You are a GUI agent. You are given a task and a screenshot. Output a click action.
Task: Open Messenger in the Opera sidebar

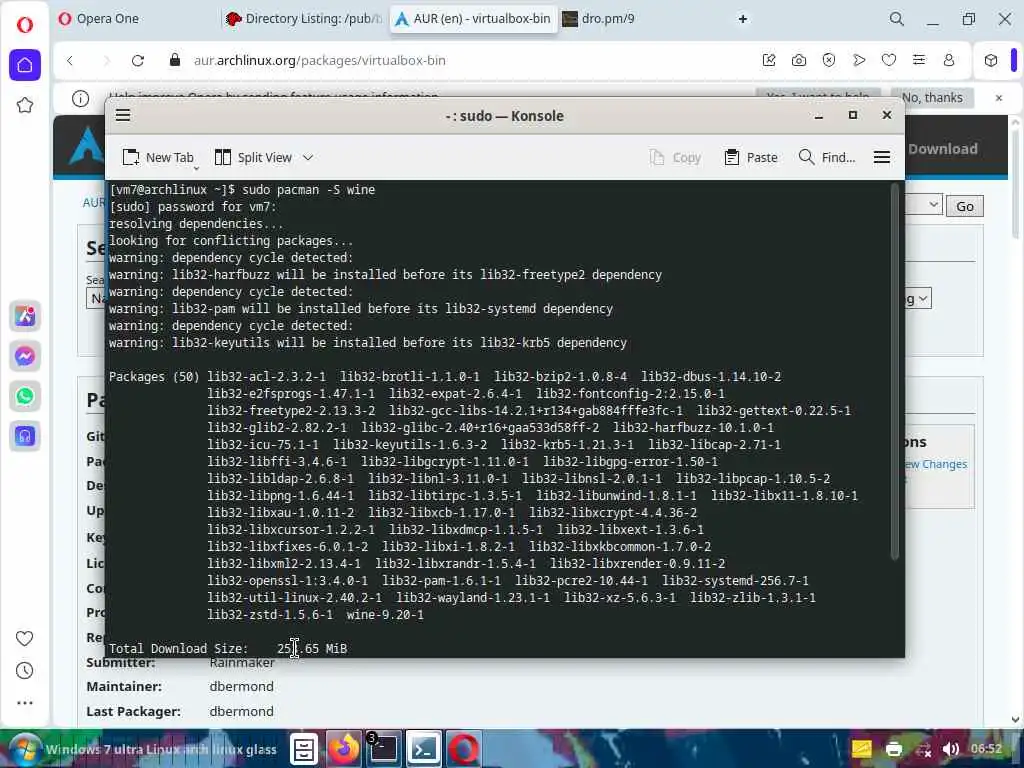[25, 356]
